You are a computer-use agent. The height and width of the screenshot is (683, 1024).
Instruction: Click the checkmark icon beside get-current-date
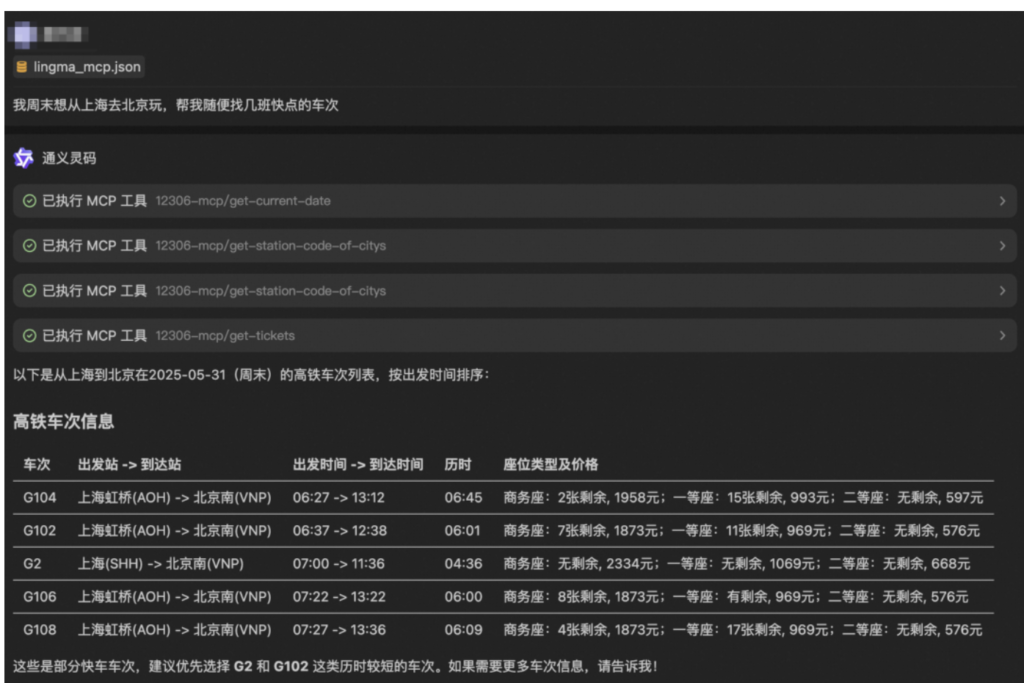pos(30,201)
